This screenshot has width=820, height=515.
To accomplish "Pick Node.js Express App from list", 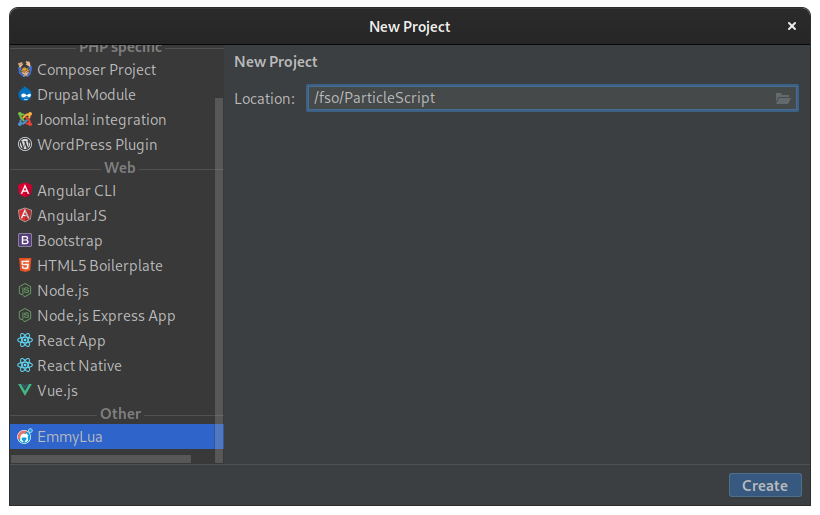I will (106, 316).
